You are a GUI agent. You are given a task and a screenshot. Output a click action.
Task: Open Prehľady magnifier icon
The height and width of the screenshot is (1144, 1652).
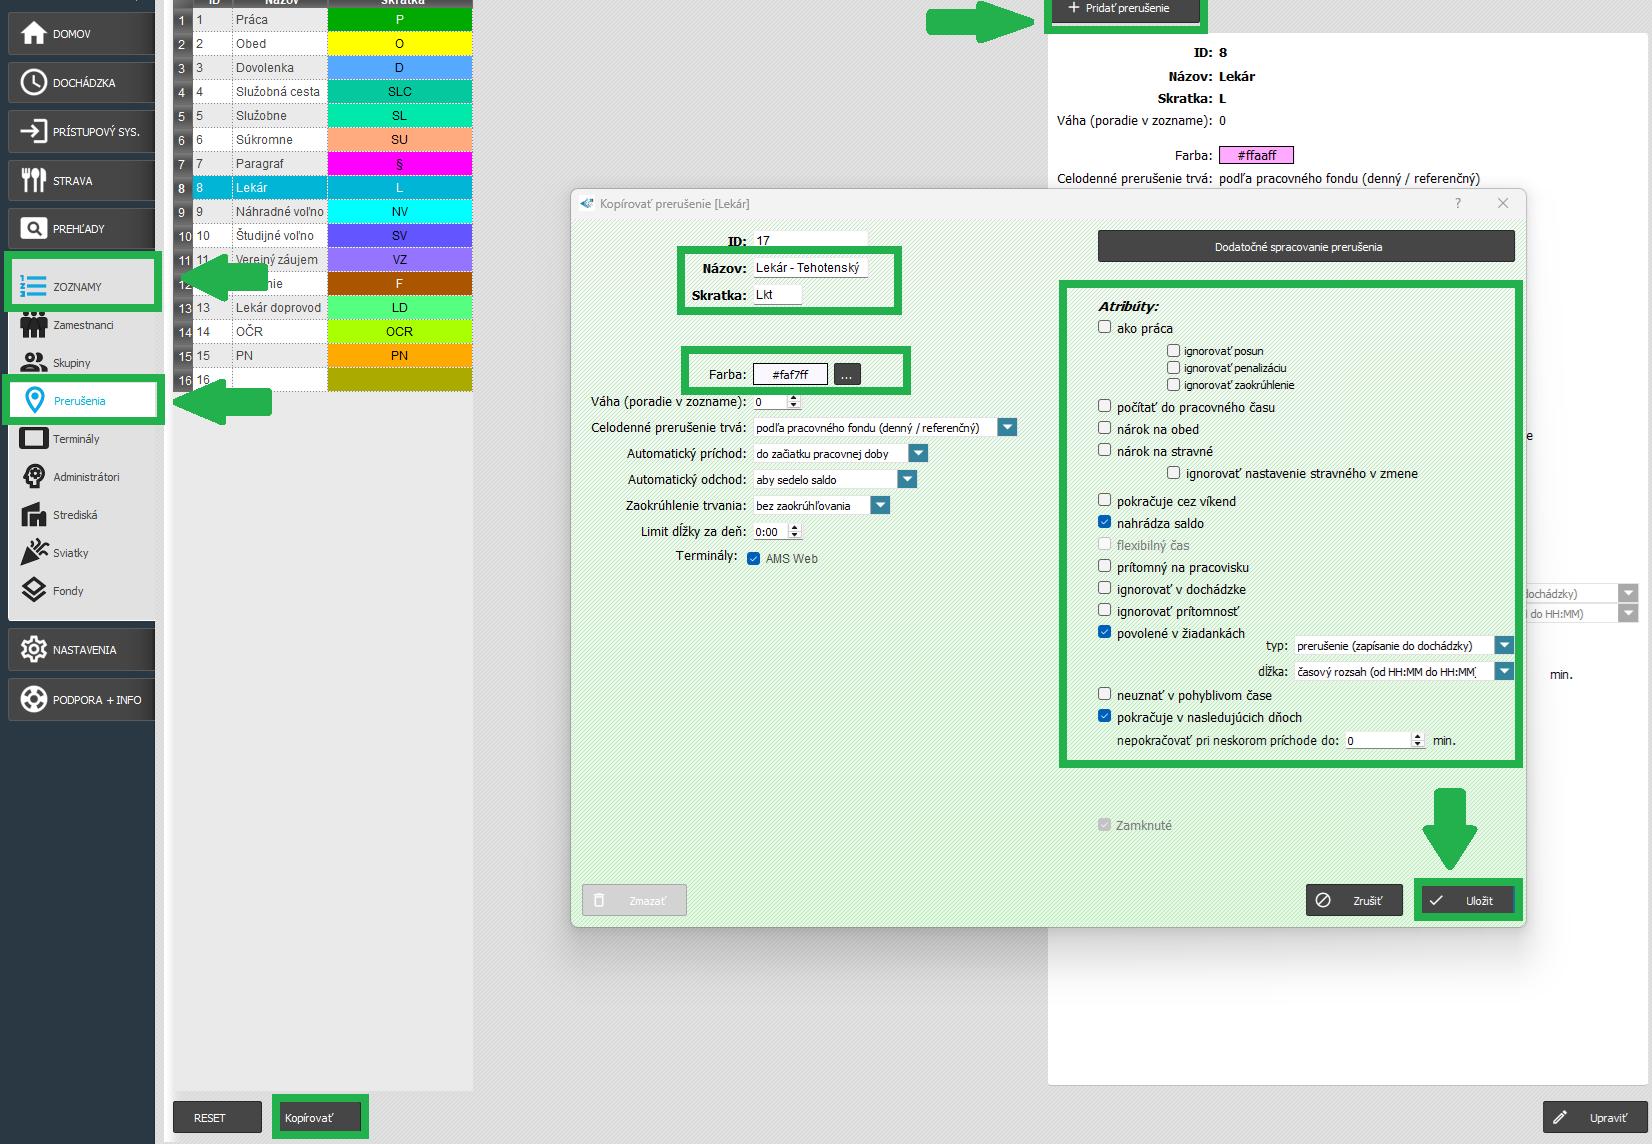pos(34,229)
